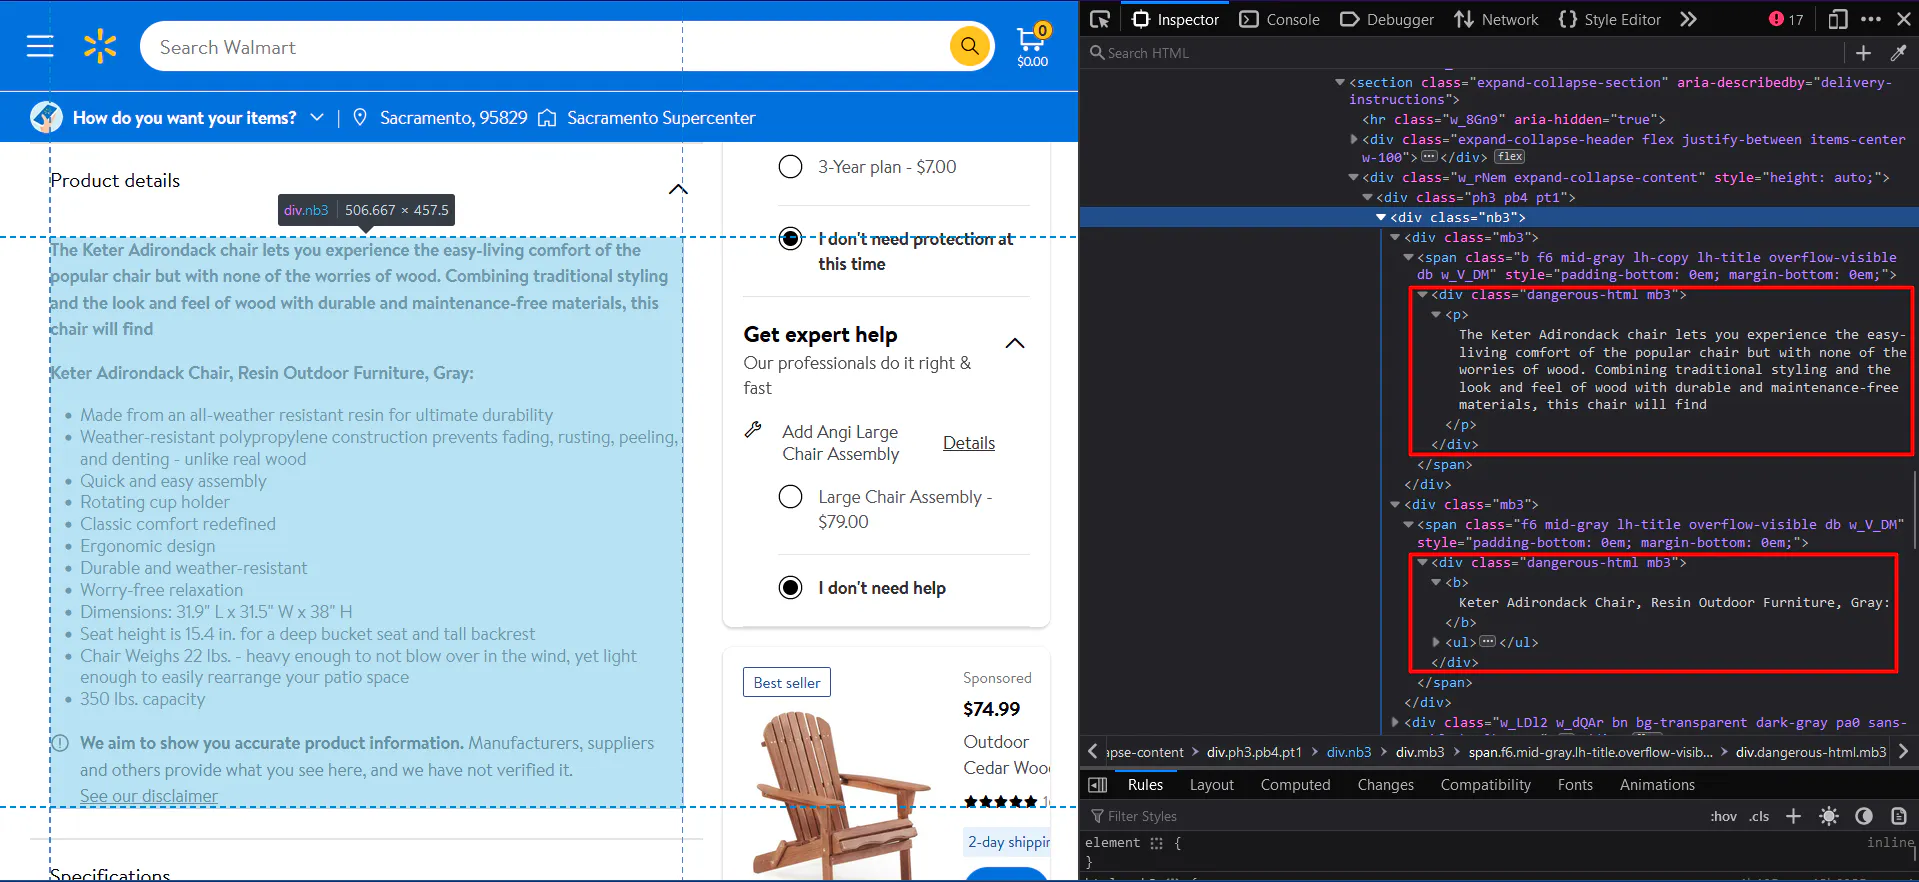Open the Debugger tab
This screenshot has height=882, width=1919.
tap(1387, 19)
